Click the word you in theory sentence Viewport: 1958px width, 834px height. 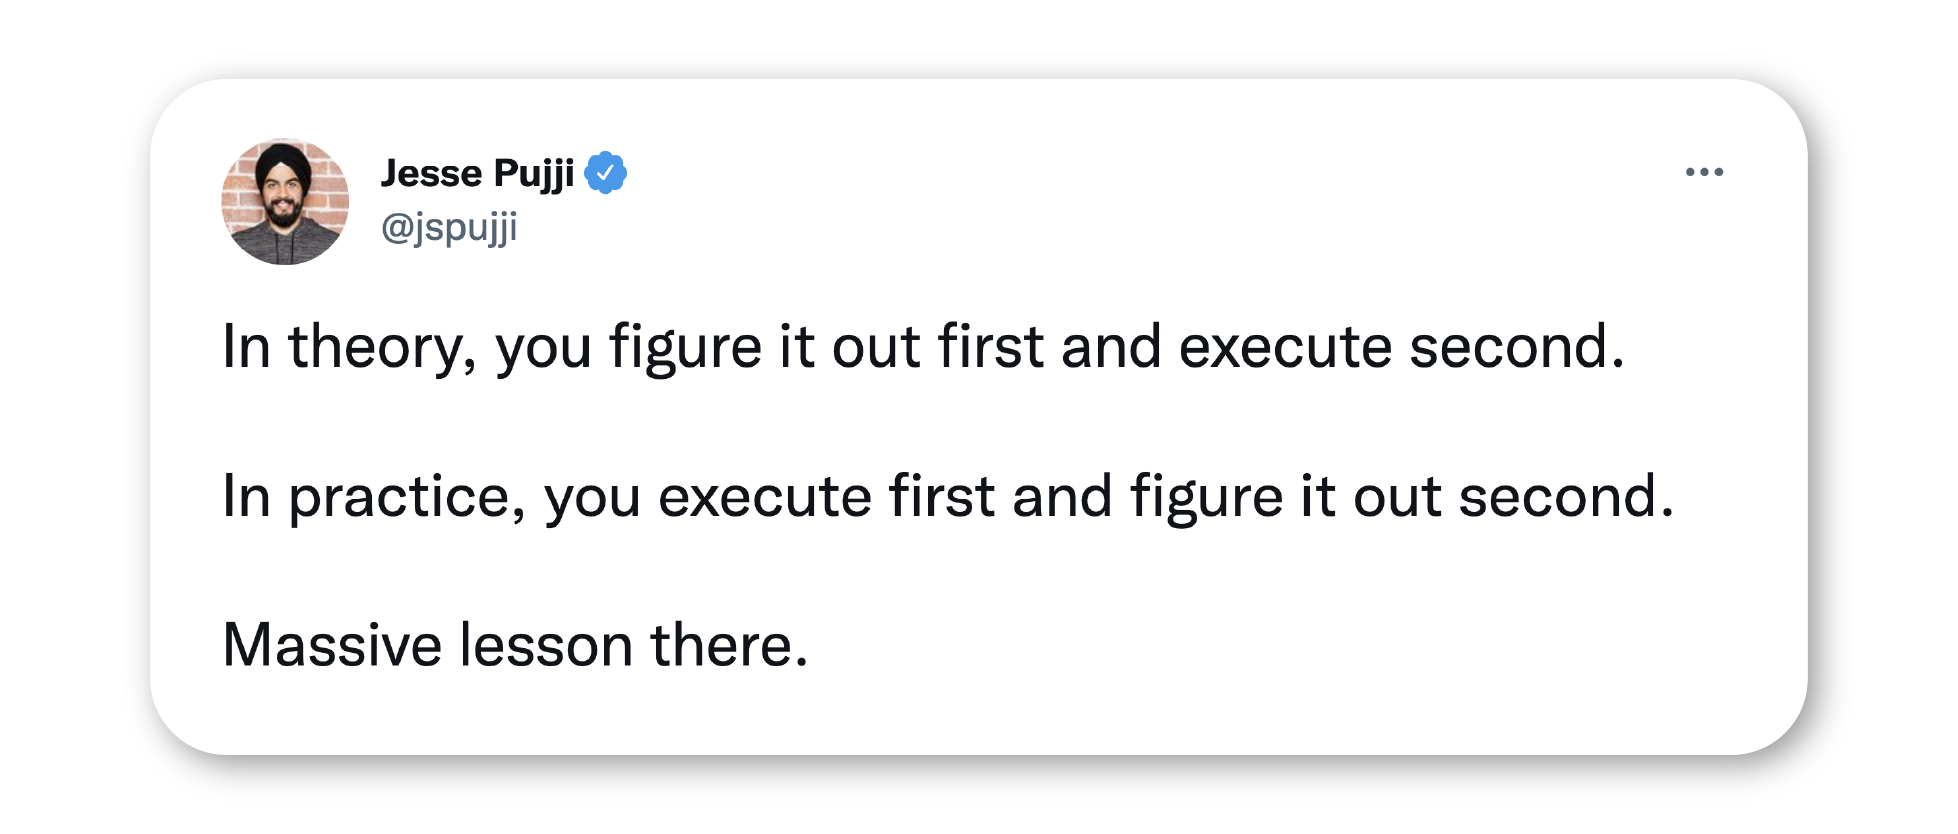[544, 352]
